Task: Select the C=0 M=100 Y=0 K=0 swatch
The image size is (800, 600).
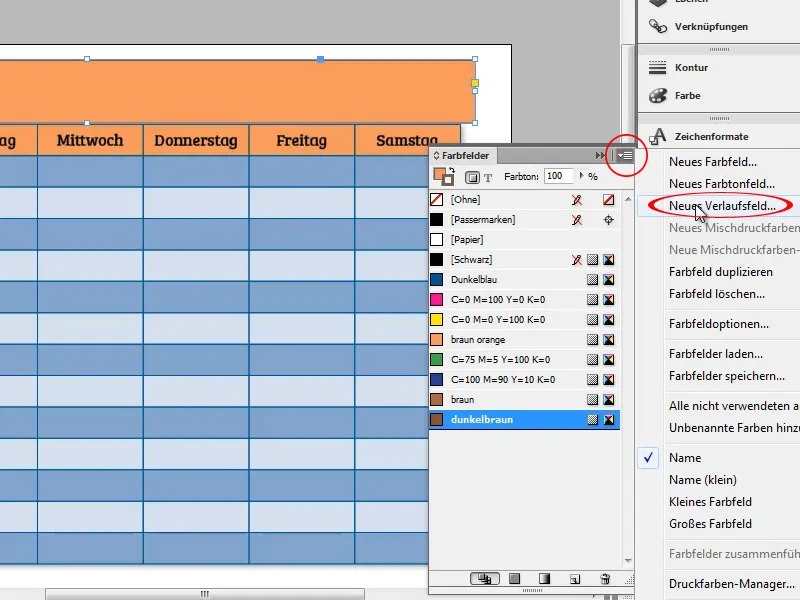Action: click(524, 299)
